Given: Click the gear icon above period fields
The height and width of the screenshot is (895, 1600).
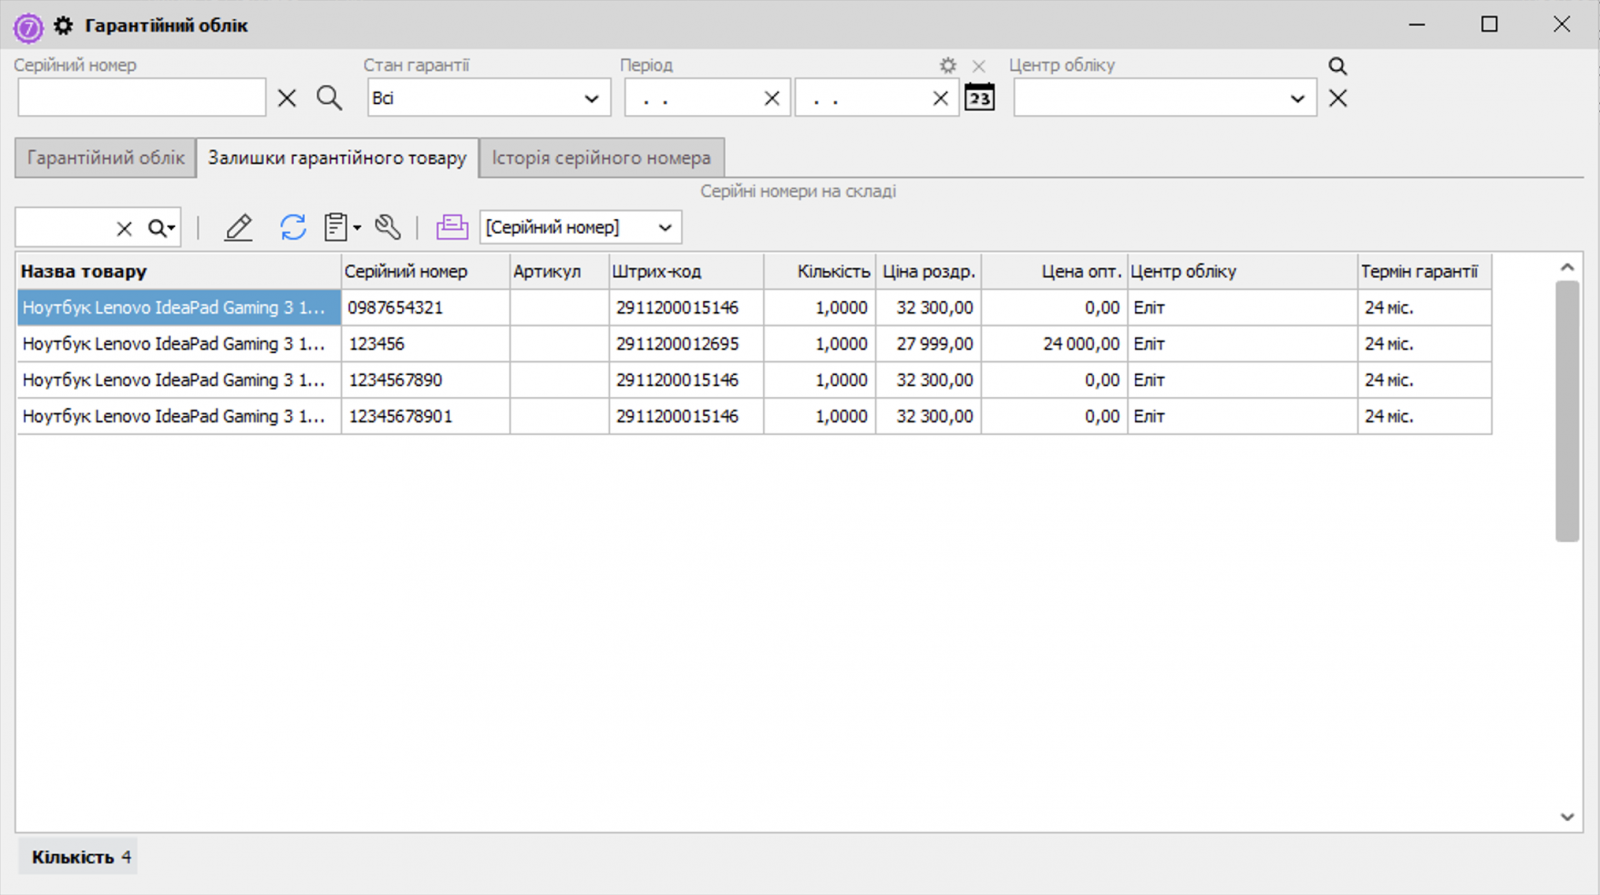Looking at the screenshot, I should coord(948,66).
